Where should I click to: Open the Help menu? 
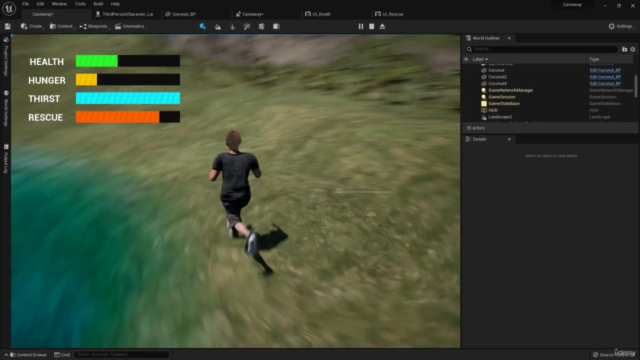coord(116,4)
